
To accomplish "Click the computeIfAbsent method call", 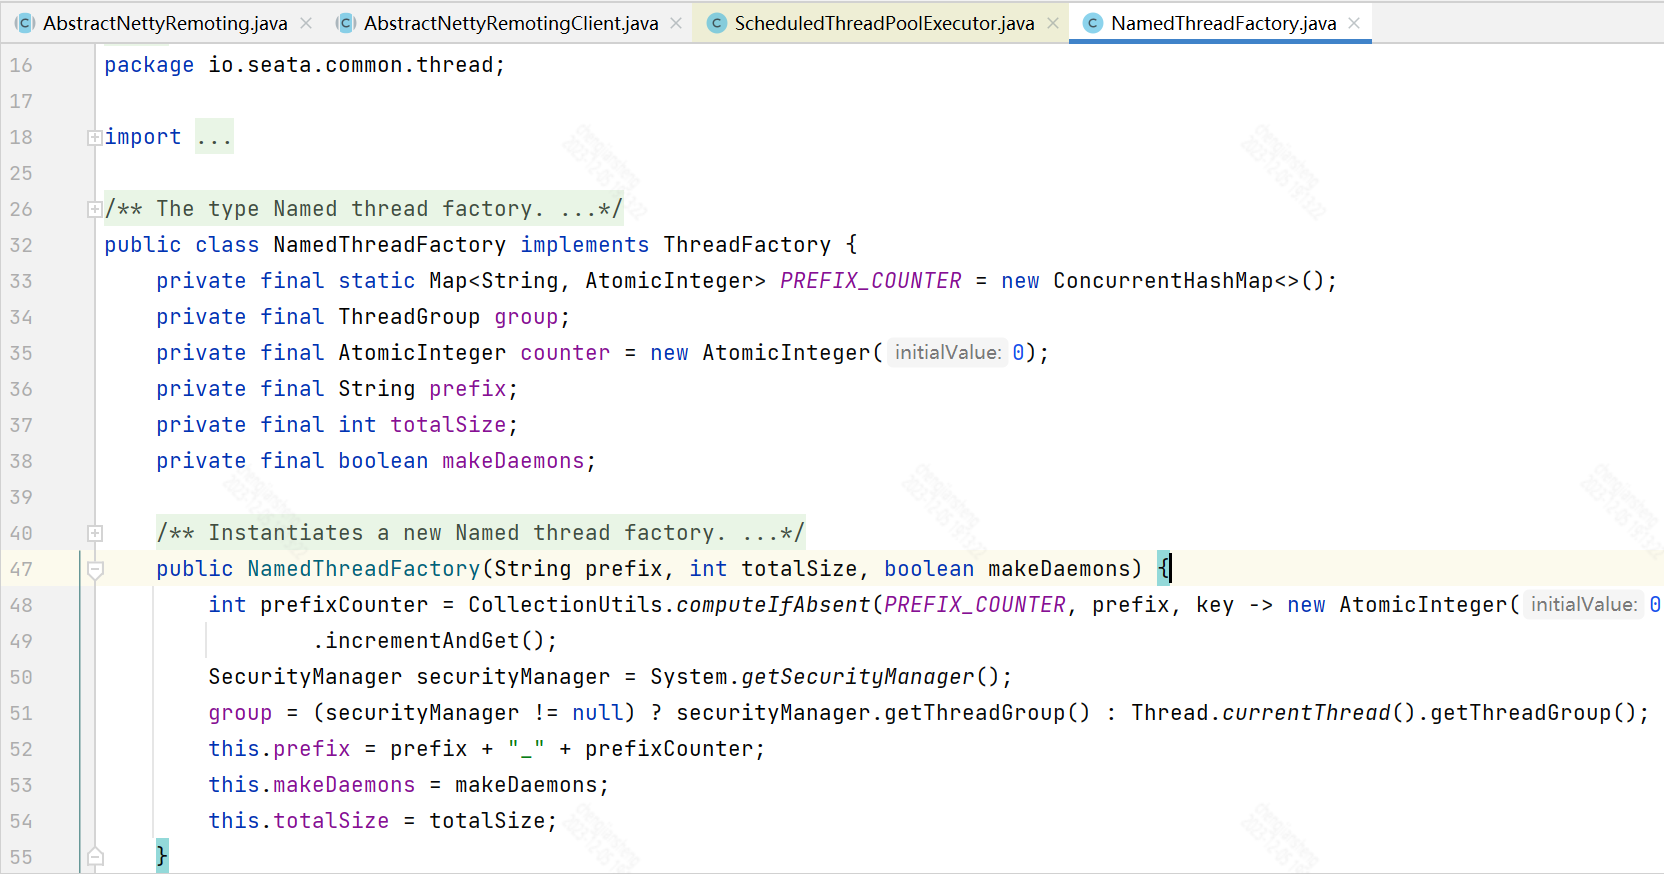I will tap(773, 605).
